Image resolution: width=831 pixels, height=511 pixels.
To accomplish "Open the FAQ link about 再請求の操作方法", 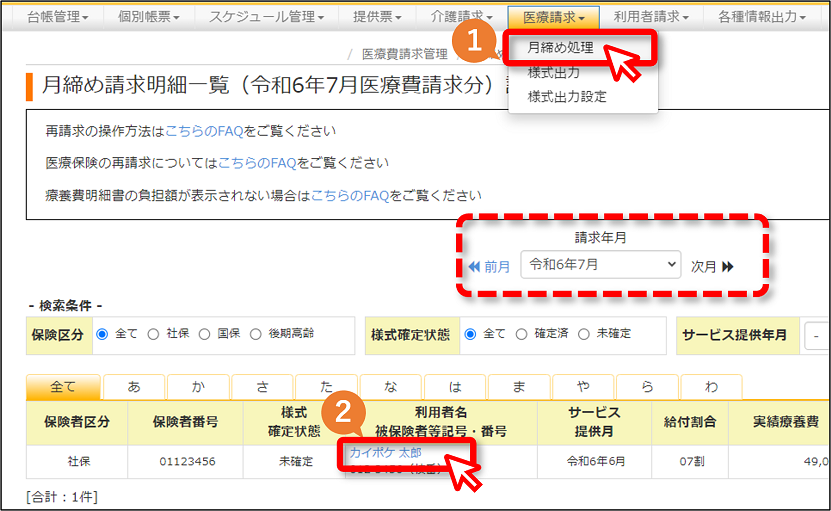I will (204, 131).
